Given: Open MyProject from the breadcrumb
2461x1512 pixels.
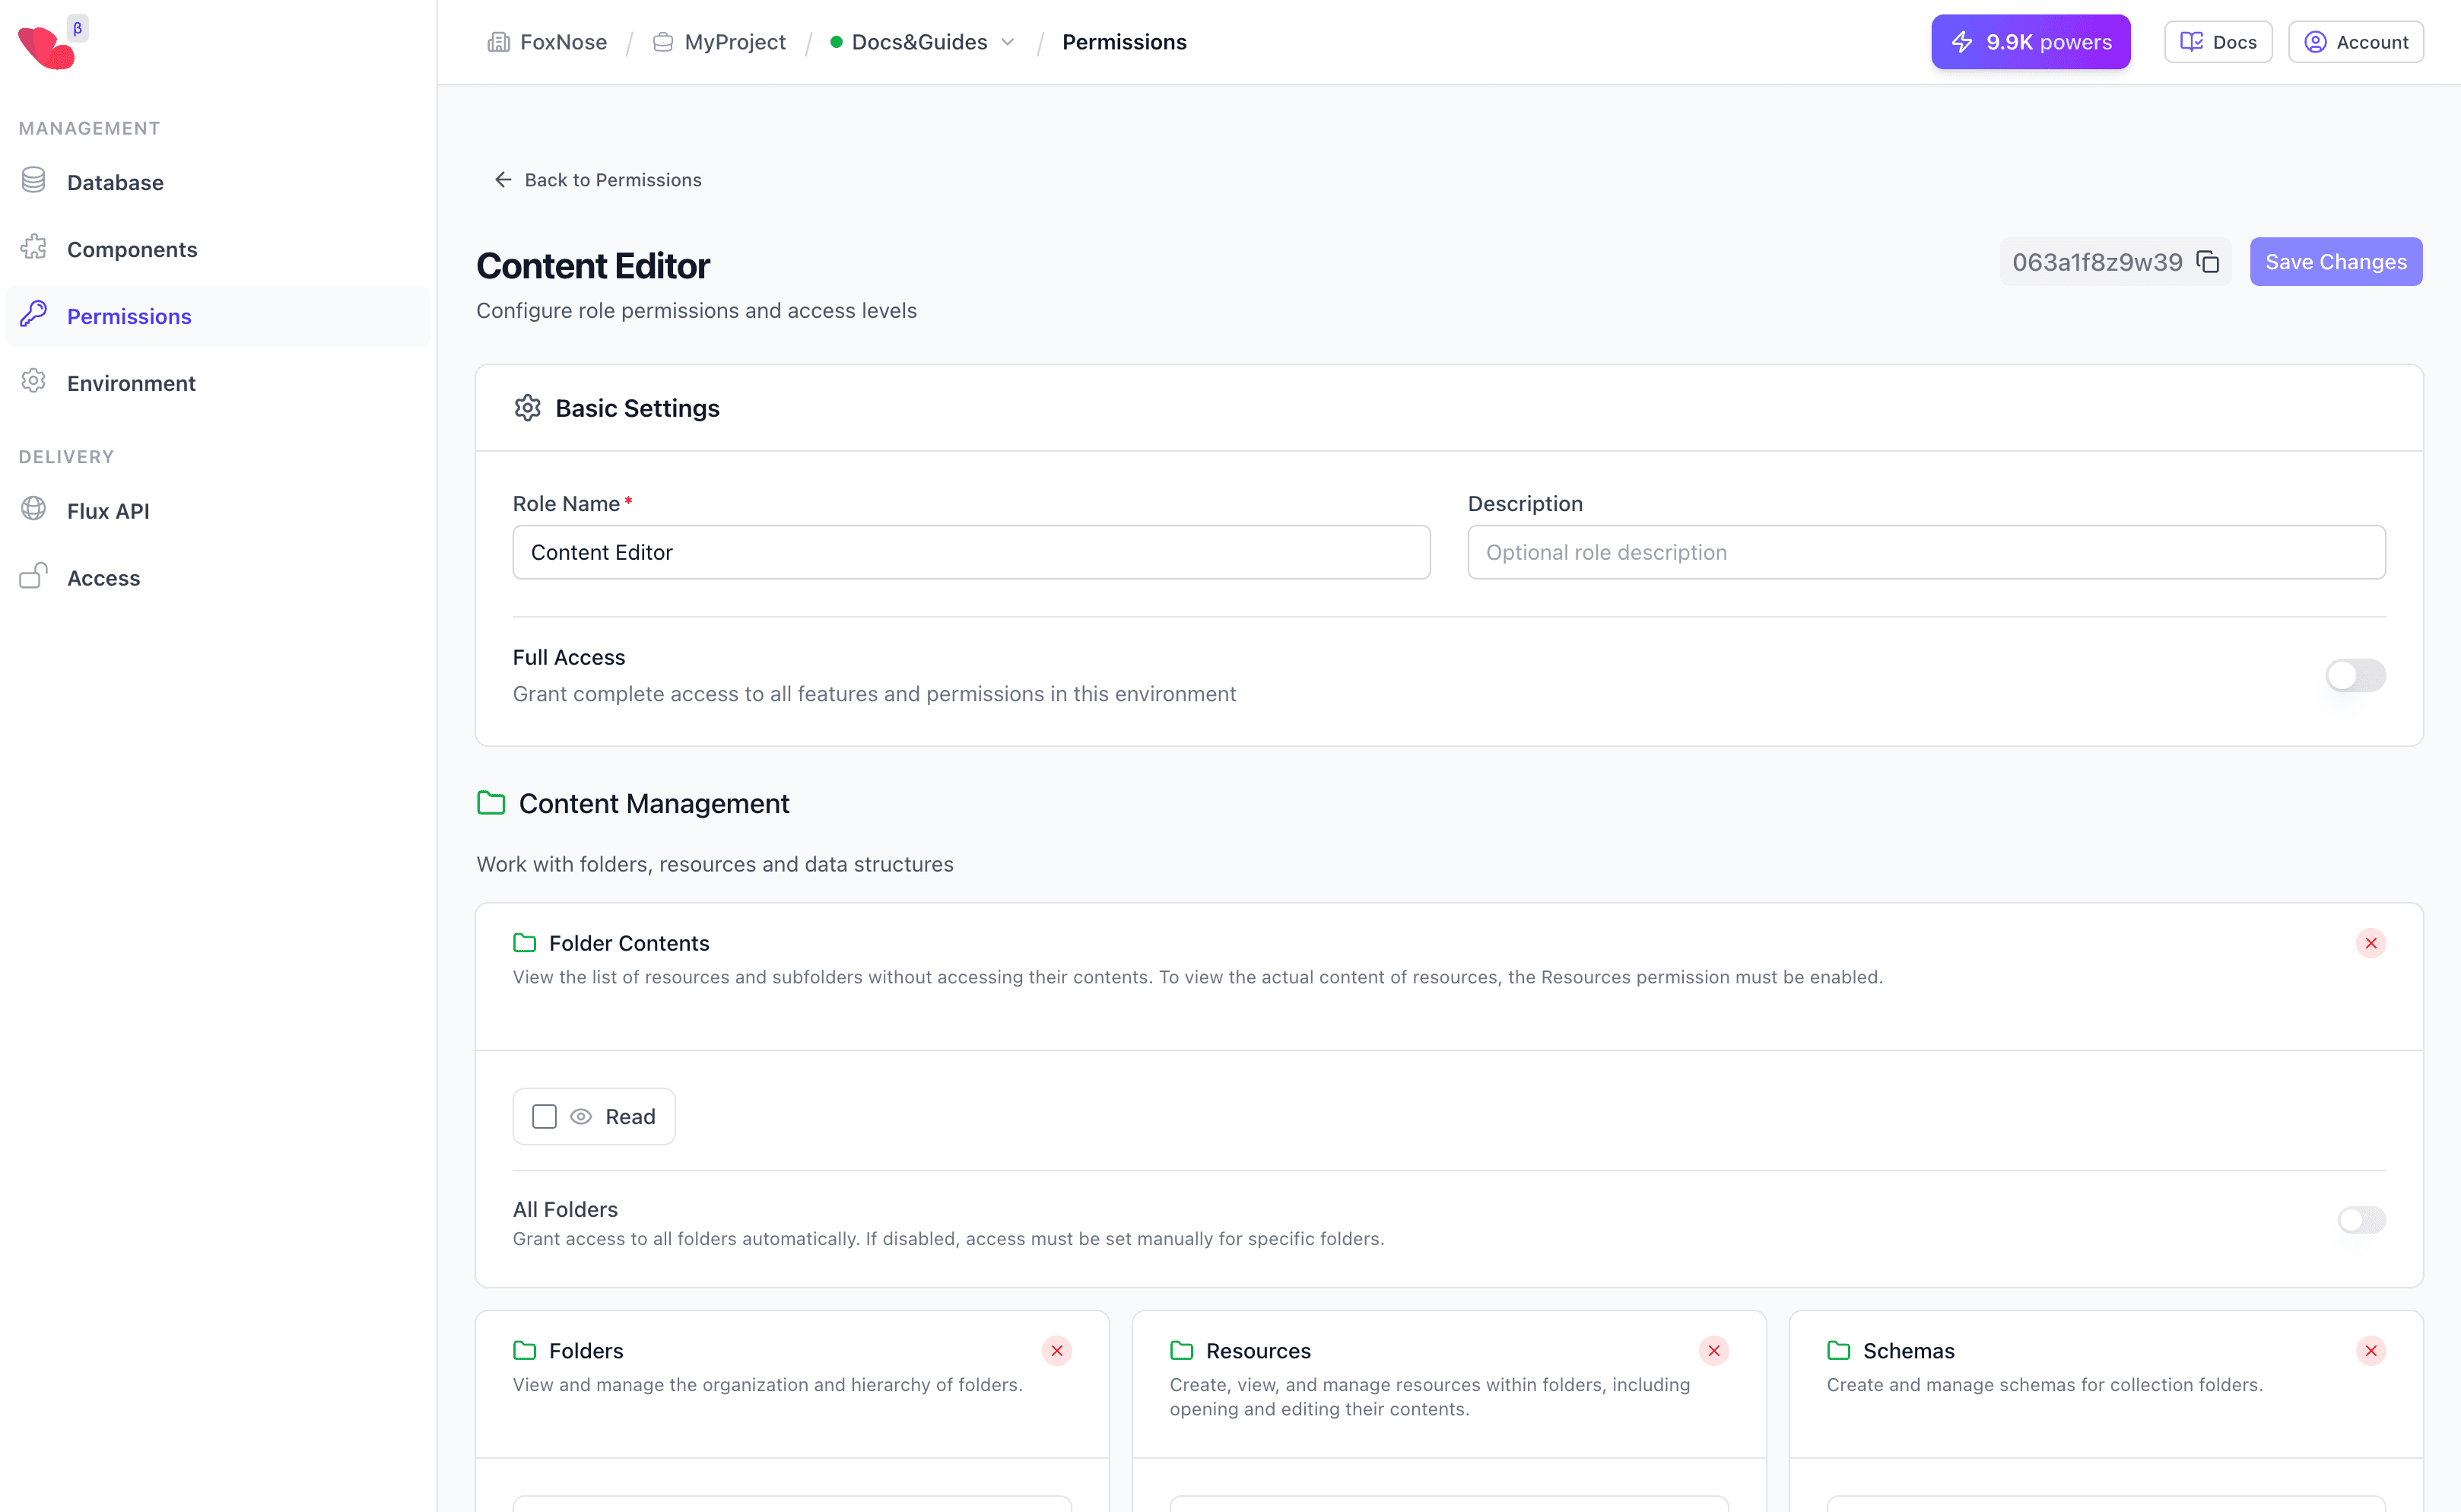Looking at the screenshot, I should click(733, 42).
